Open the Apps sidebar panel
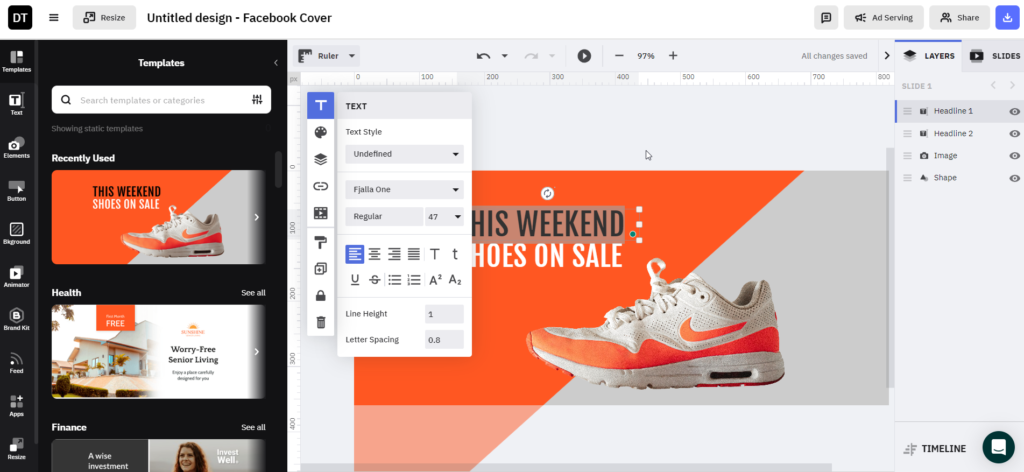 click(16, 406)
